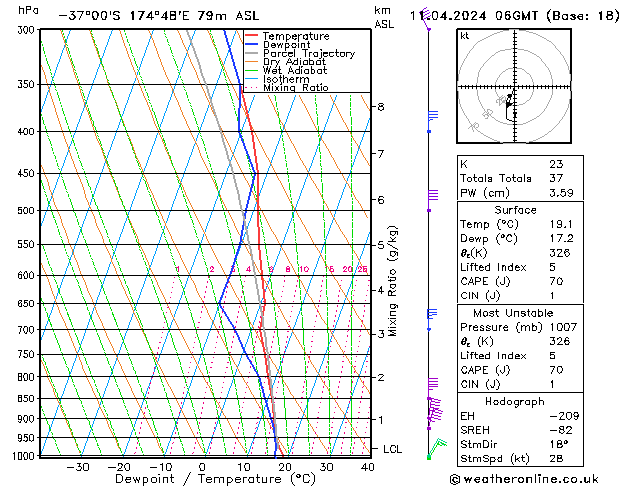Viewport: 629px width, 486px height.
Task: Click the wind barb at 700 hPa
Action: (431, 319)
